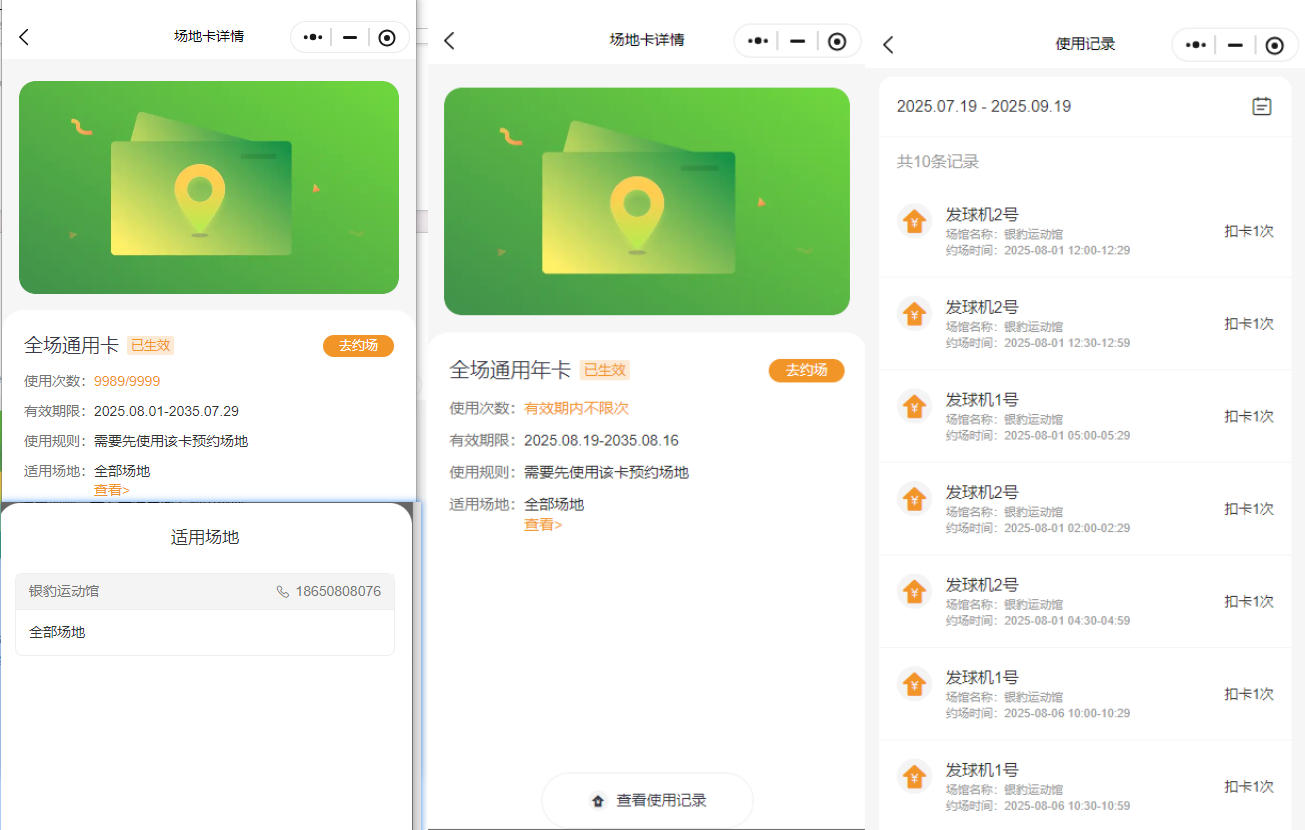1305x830 pixels.
Task: Select the date range 2025.07.19 - 2025.09.19
Action: point(984,106)
